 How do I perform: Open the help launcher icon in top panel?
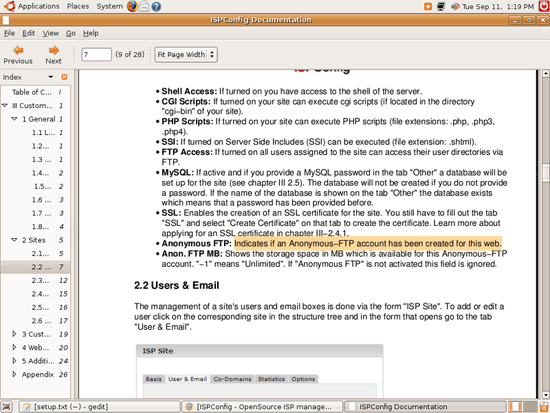click(156, 6)
